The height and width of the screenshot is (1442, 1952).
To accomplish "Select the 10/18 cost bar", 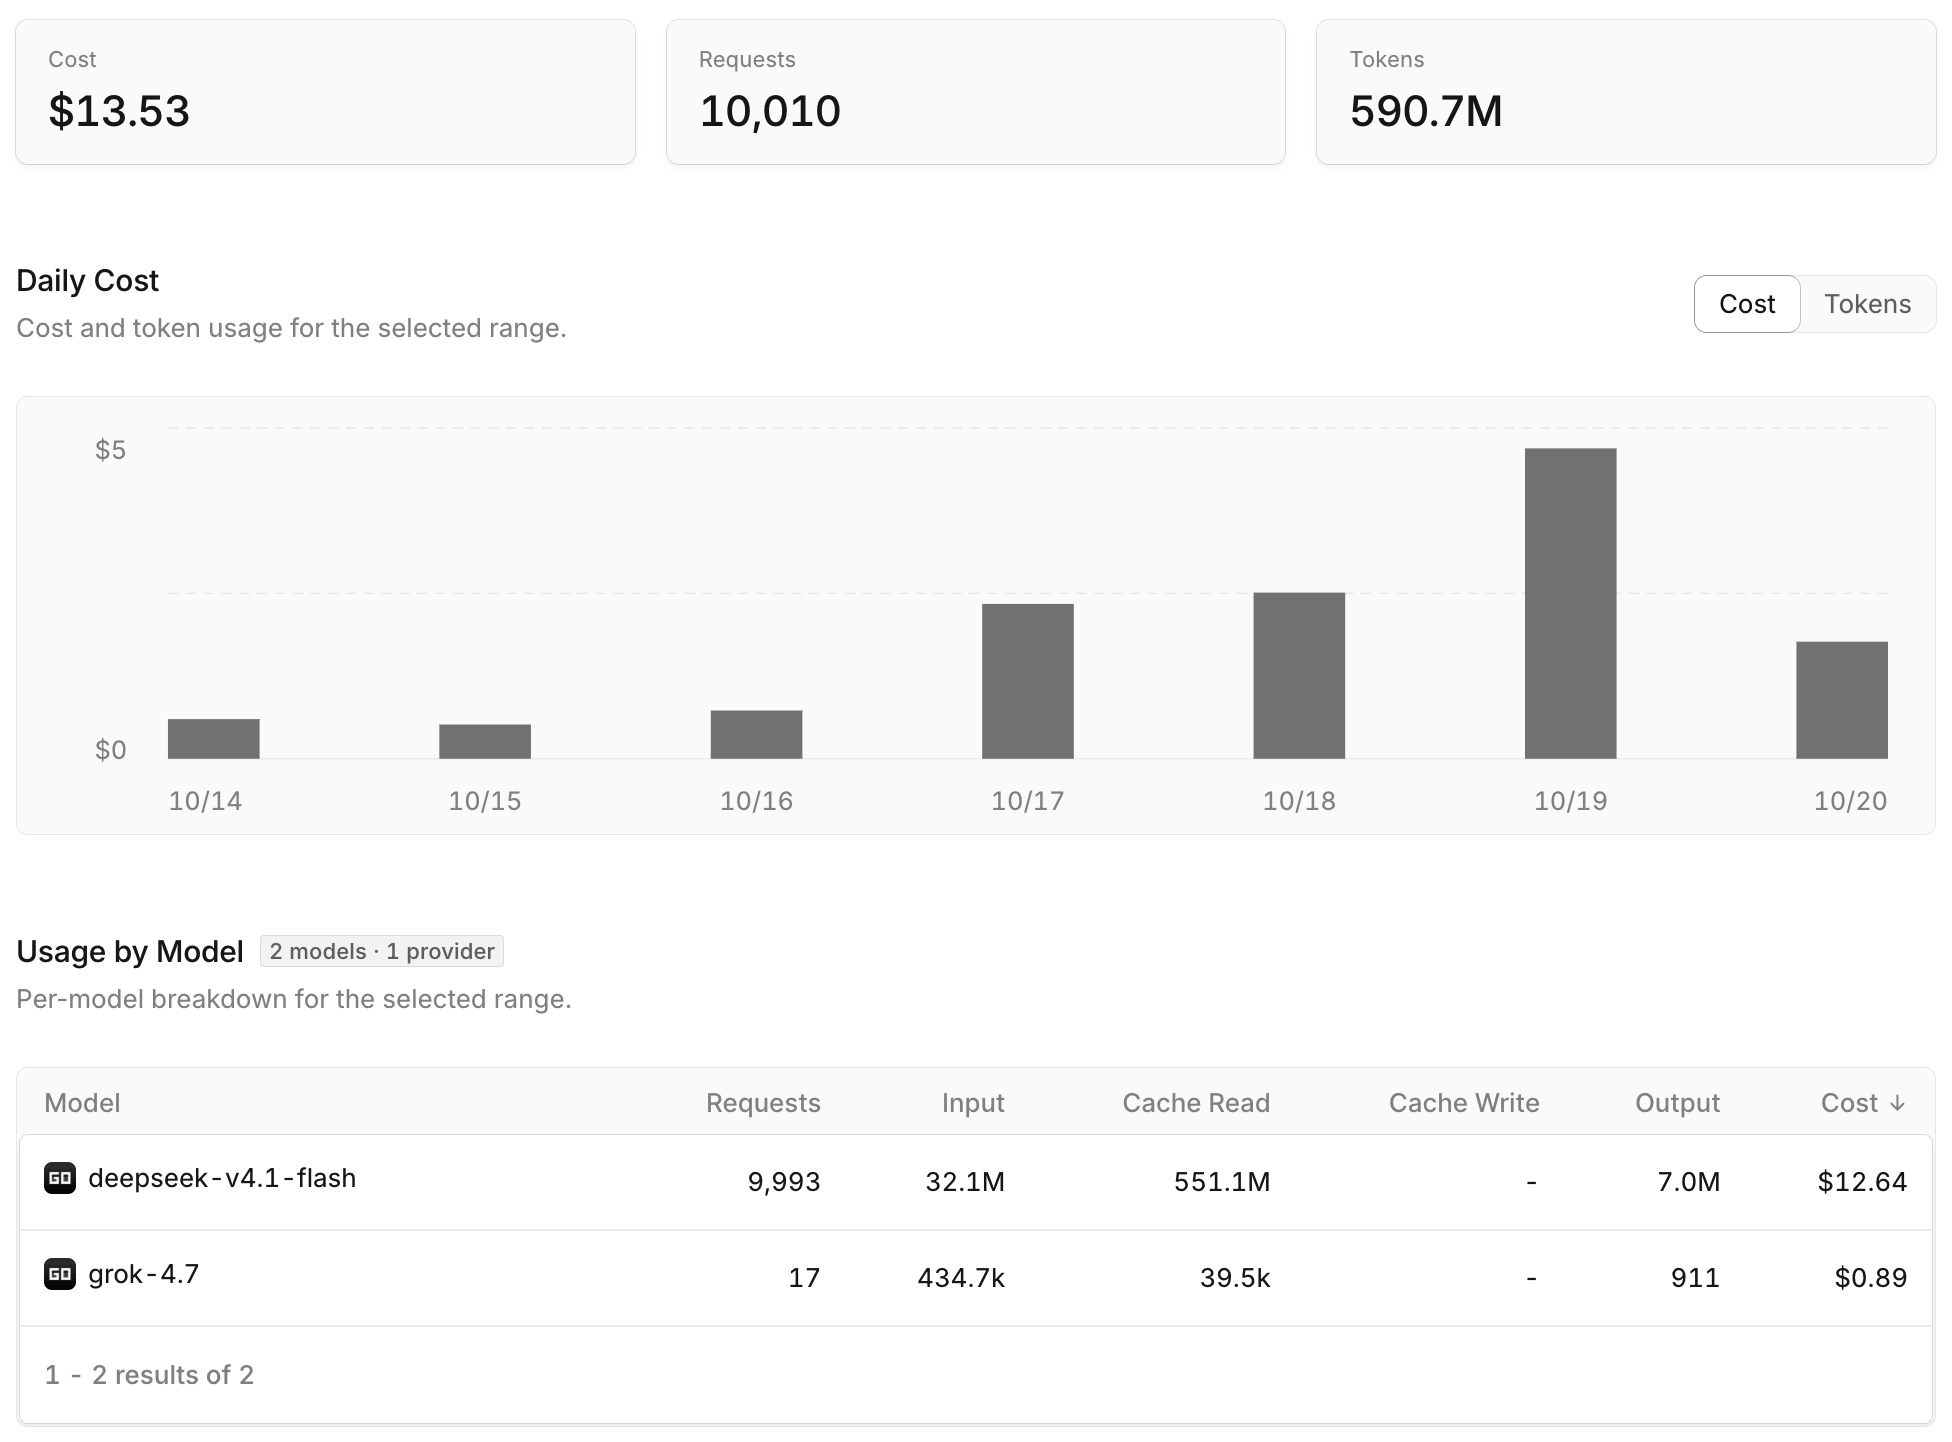I will (x=1299, y=676).
